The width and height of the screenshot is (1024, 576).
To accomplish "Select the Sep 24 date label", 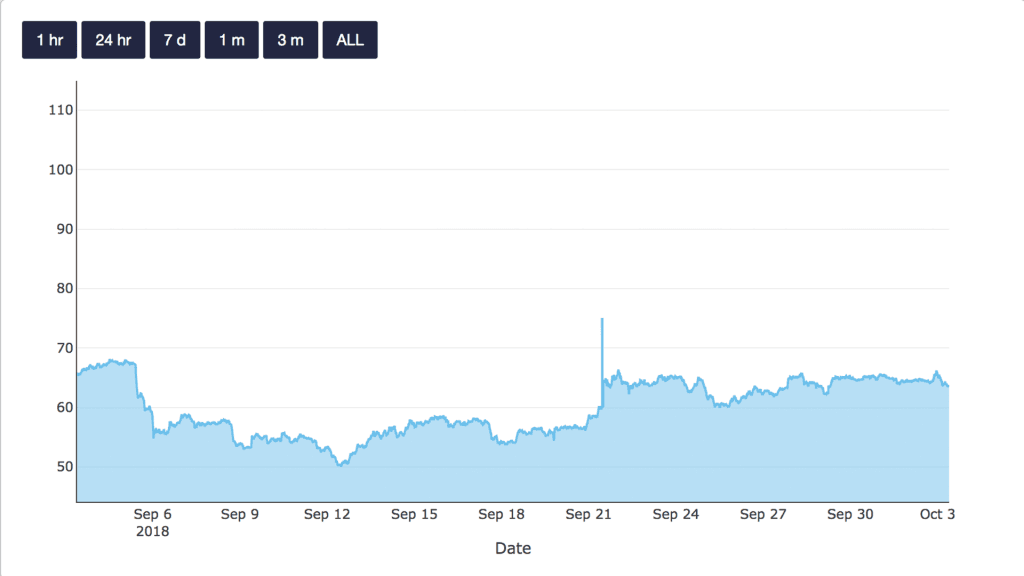I will click(x=676, y=515).
